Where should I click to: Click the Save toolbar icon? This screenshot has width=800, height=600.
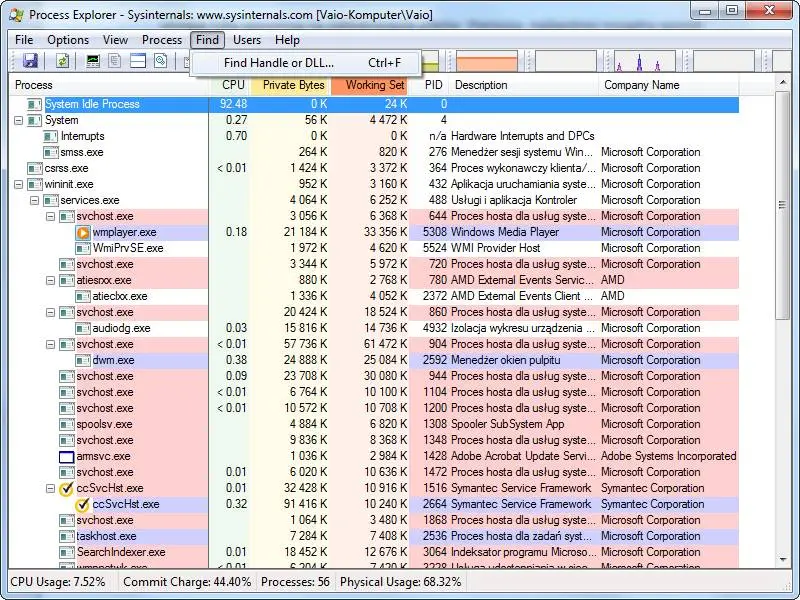[30, 62]
